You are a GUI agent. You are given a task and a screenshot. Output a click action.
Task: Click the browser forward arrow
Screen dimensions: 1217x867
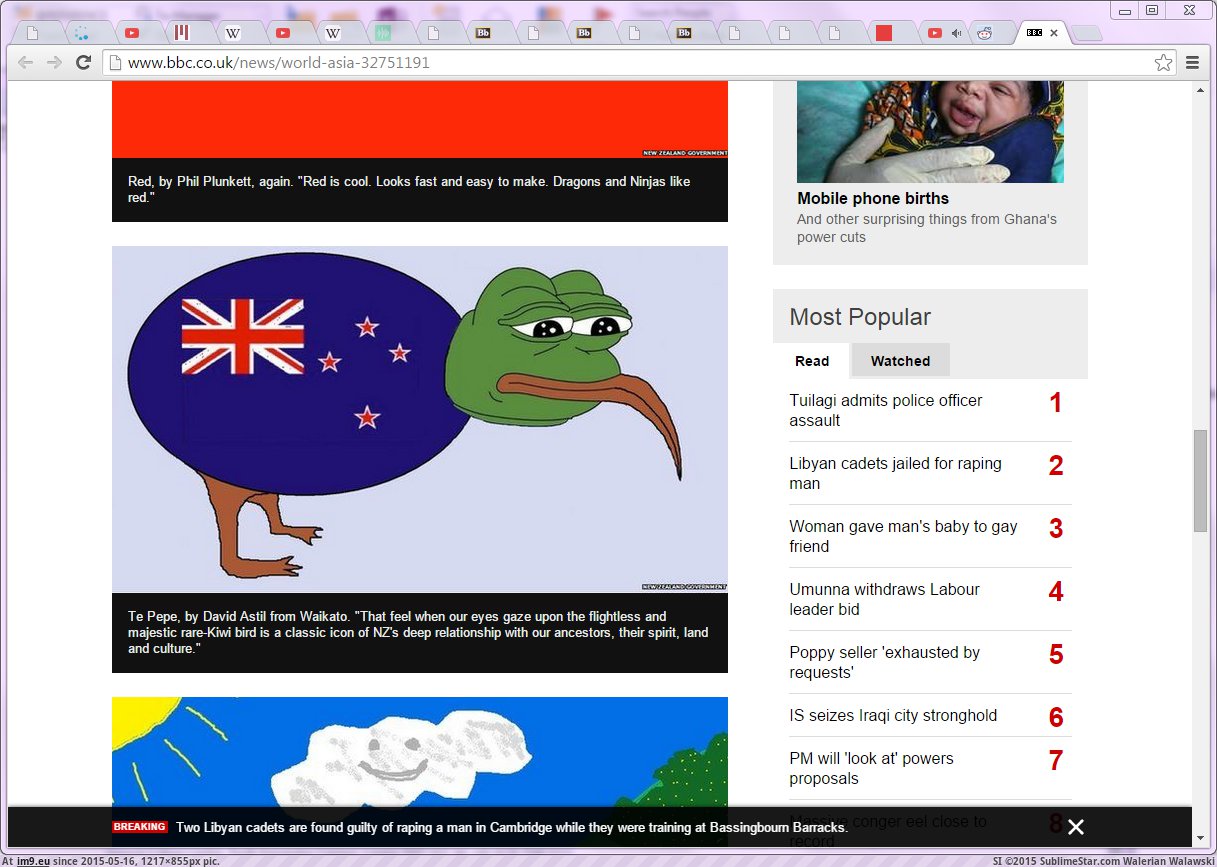point(54,62)
